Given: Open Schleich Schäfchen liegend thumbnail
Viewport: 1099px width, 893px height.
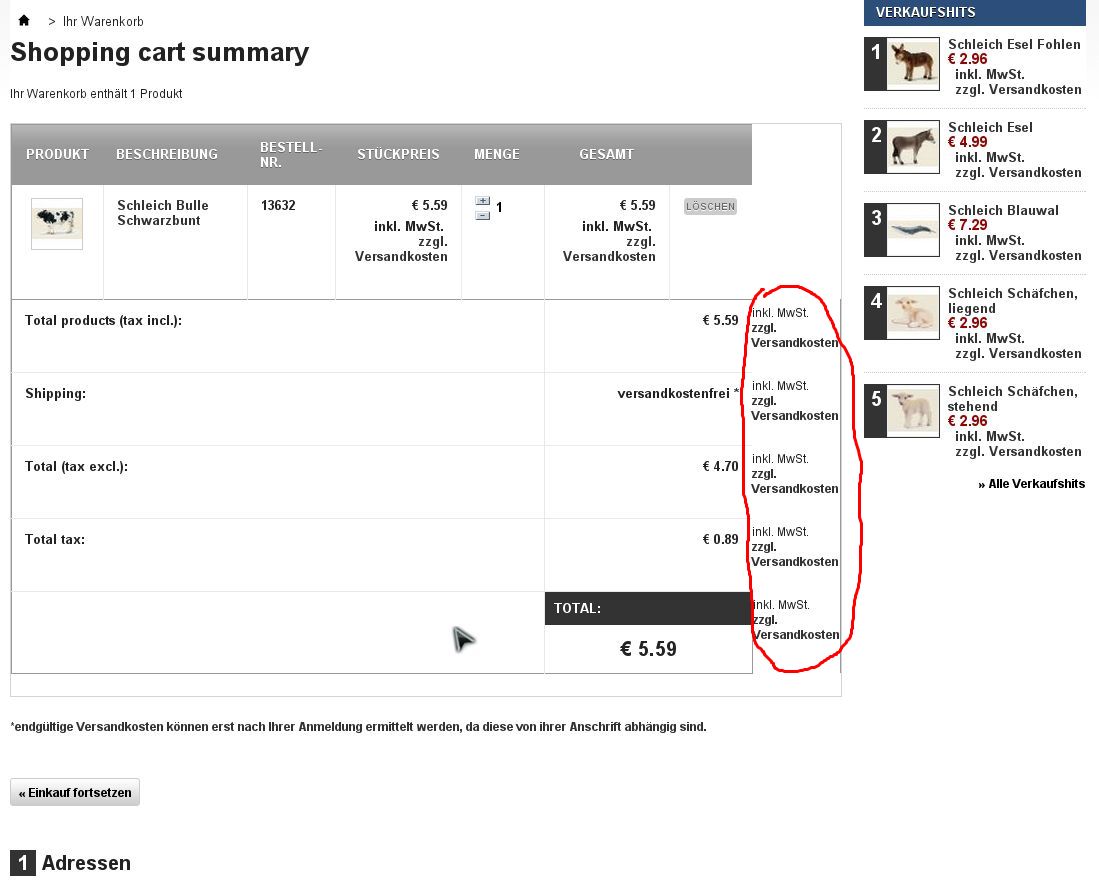Looking at the screenshot, I should tap(912, 313).
